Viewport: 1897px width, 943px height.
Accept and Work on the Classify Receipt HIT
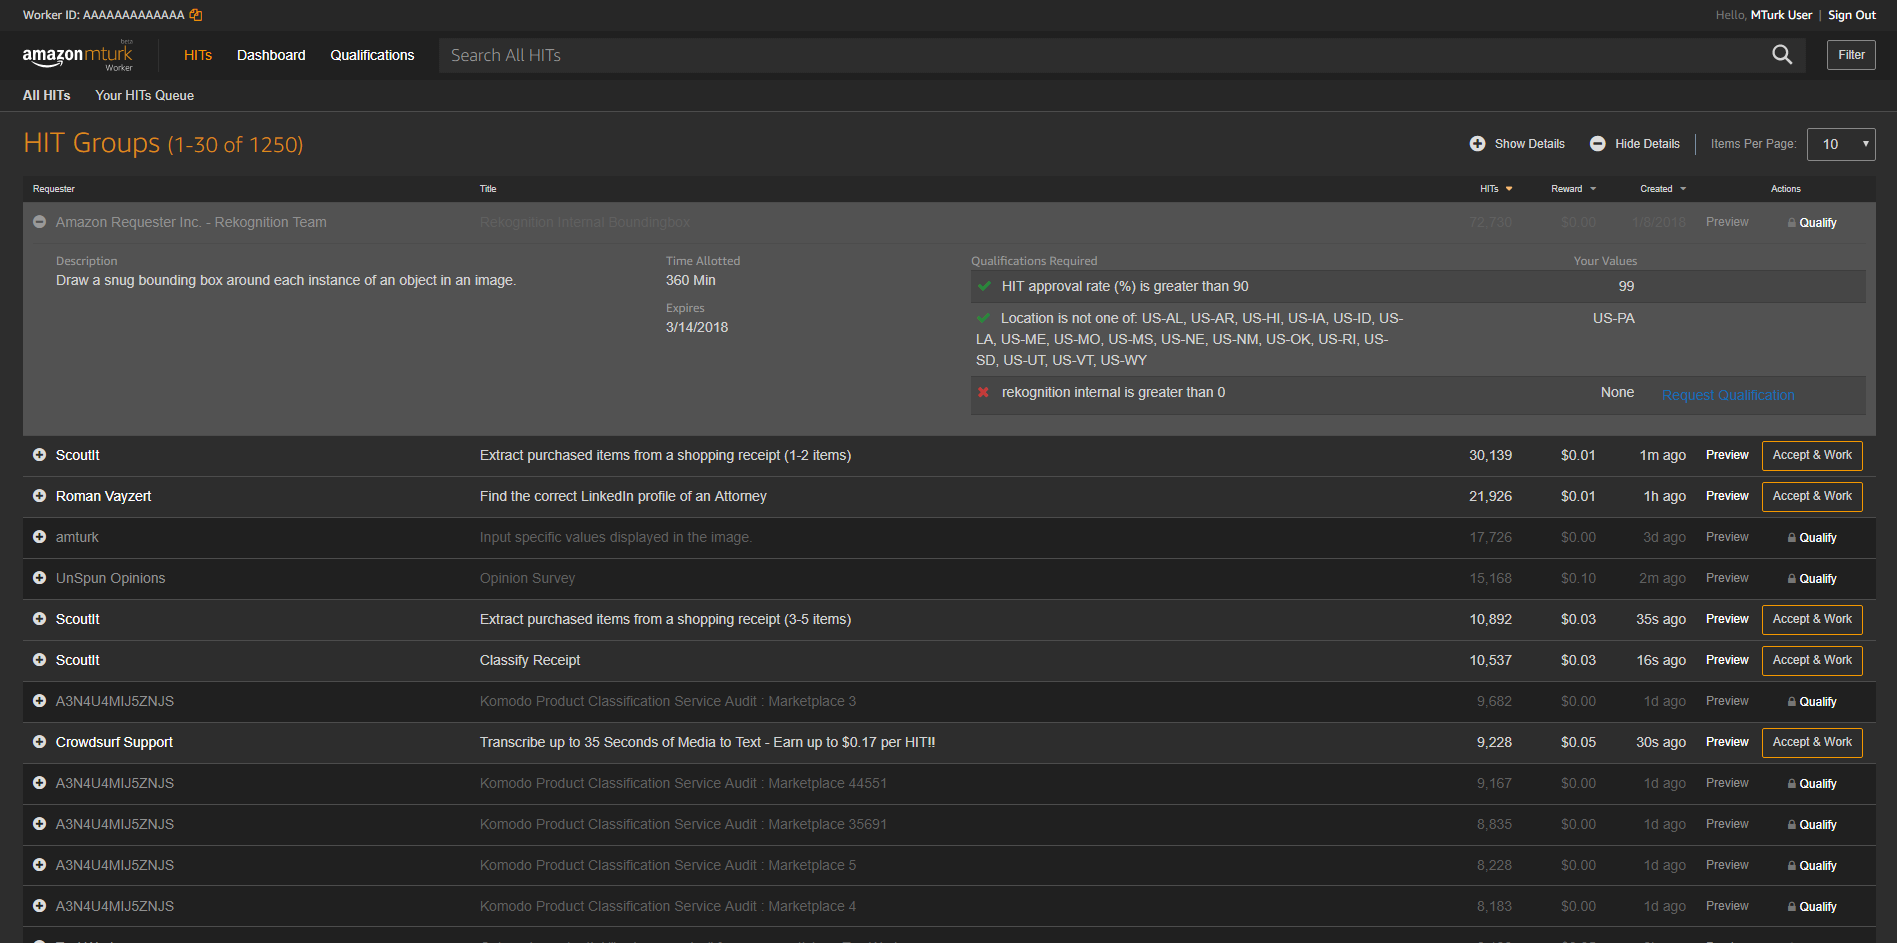coord(1811,660)
